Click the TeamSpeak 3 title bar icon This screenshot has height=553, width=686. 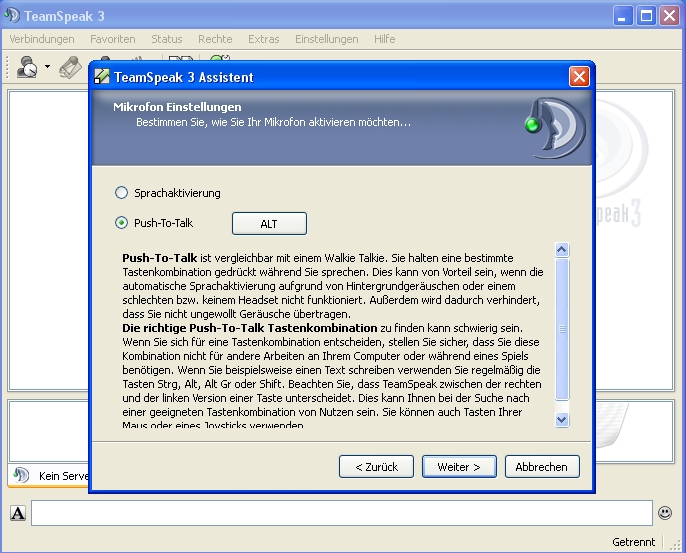click(x=12, y=16)
